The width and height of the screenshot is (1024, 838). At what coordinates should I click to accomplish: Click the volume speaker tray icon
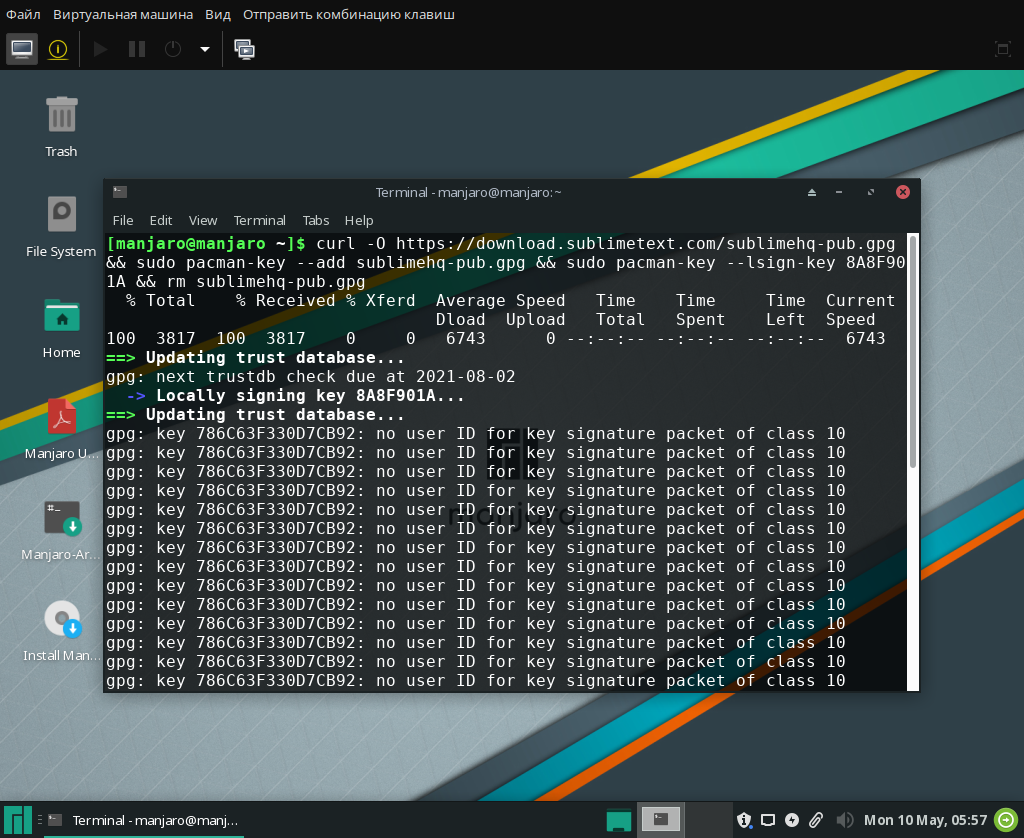tap(843, 820)
